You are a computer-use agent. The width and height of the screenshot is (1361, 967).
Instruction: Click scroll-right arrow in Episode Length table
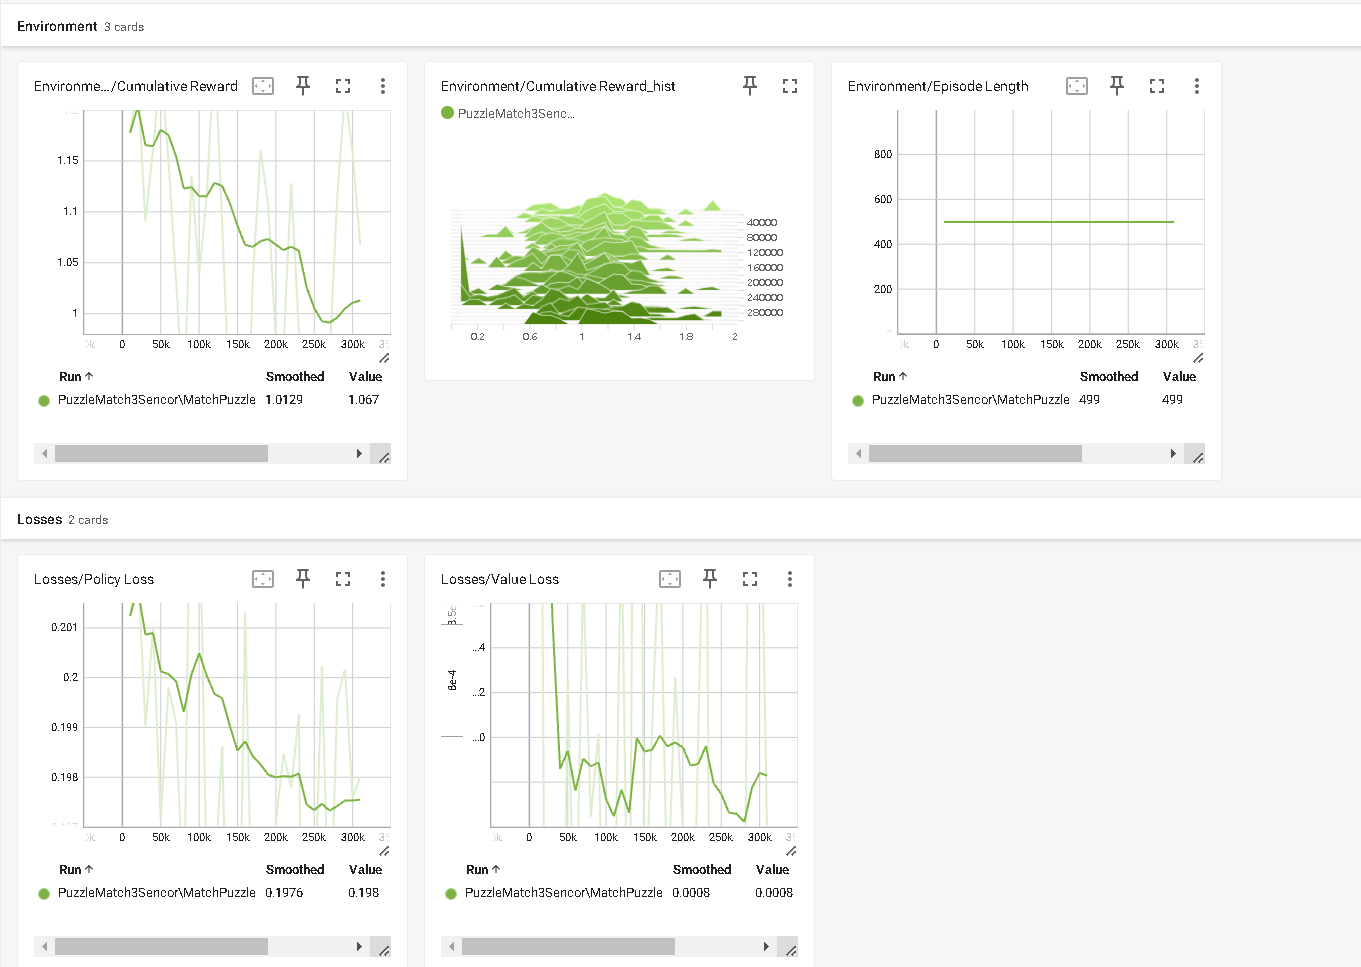(x=1173, y=454)
